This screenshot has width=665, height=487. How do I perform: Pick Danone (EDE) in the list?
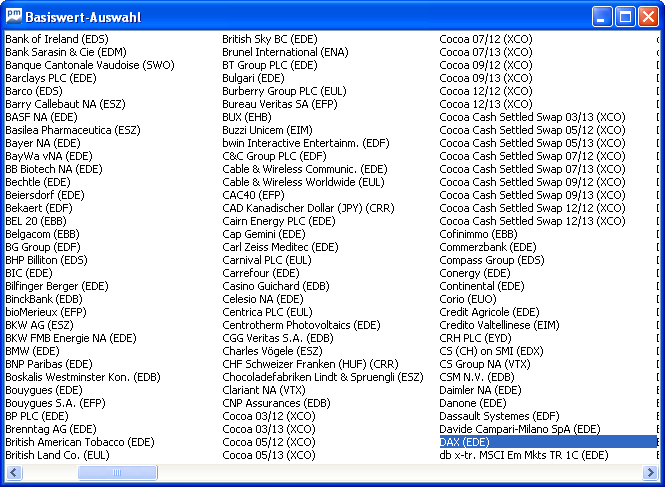(x=473, y=403)
